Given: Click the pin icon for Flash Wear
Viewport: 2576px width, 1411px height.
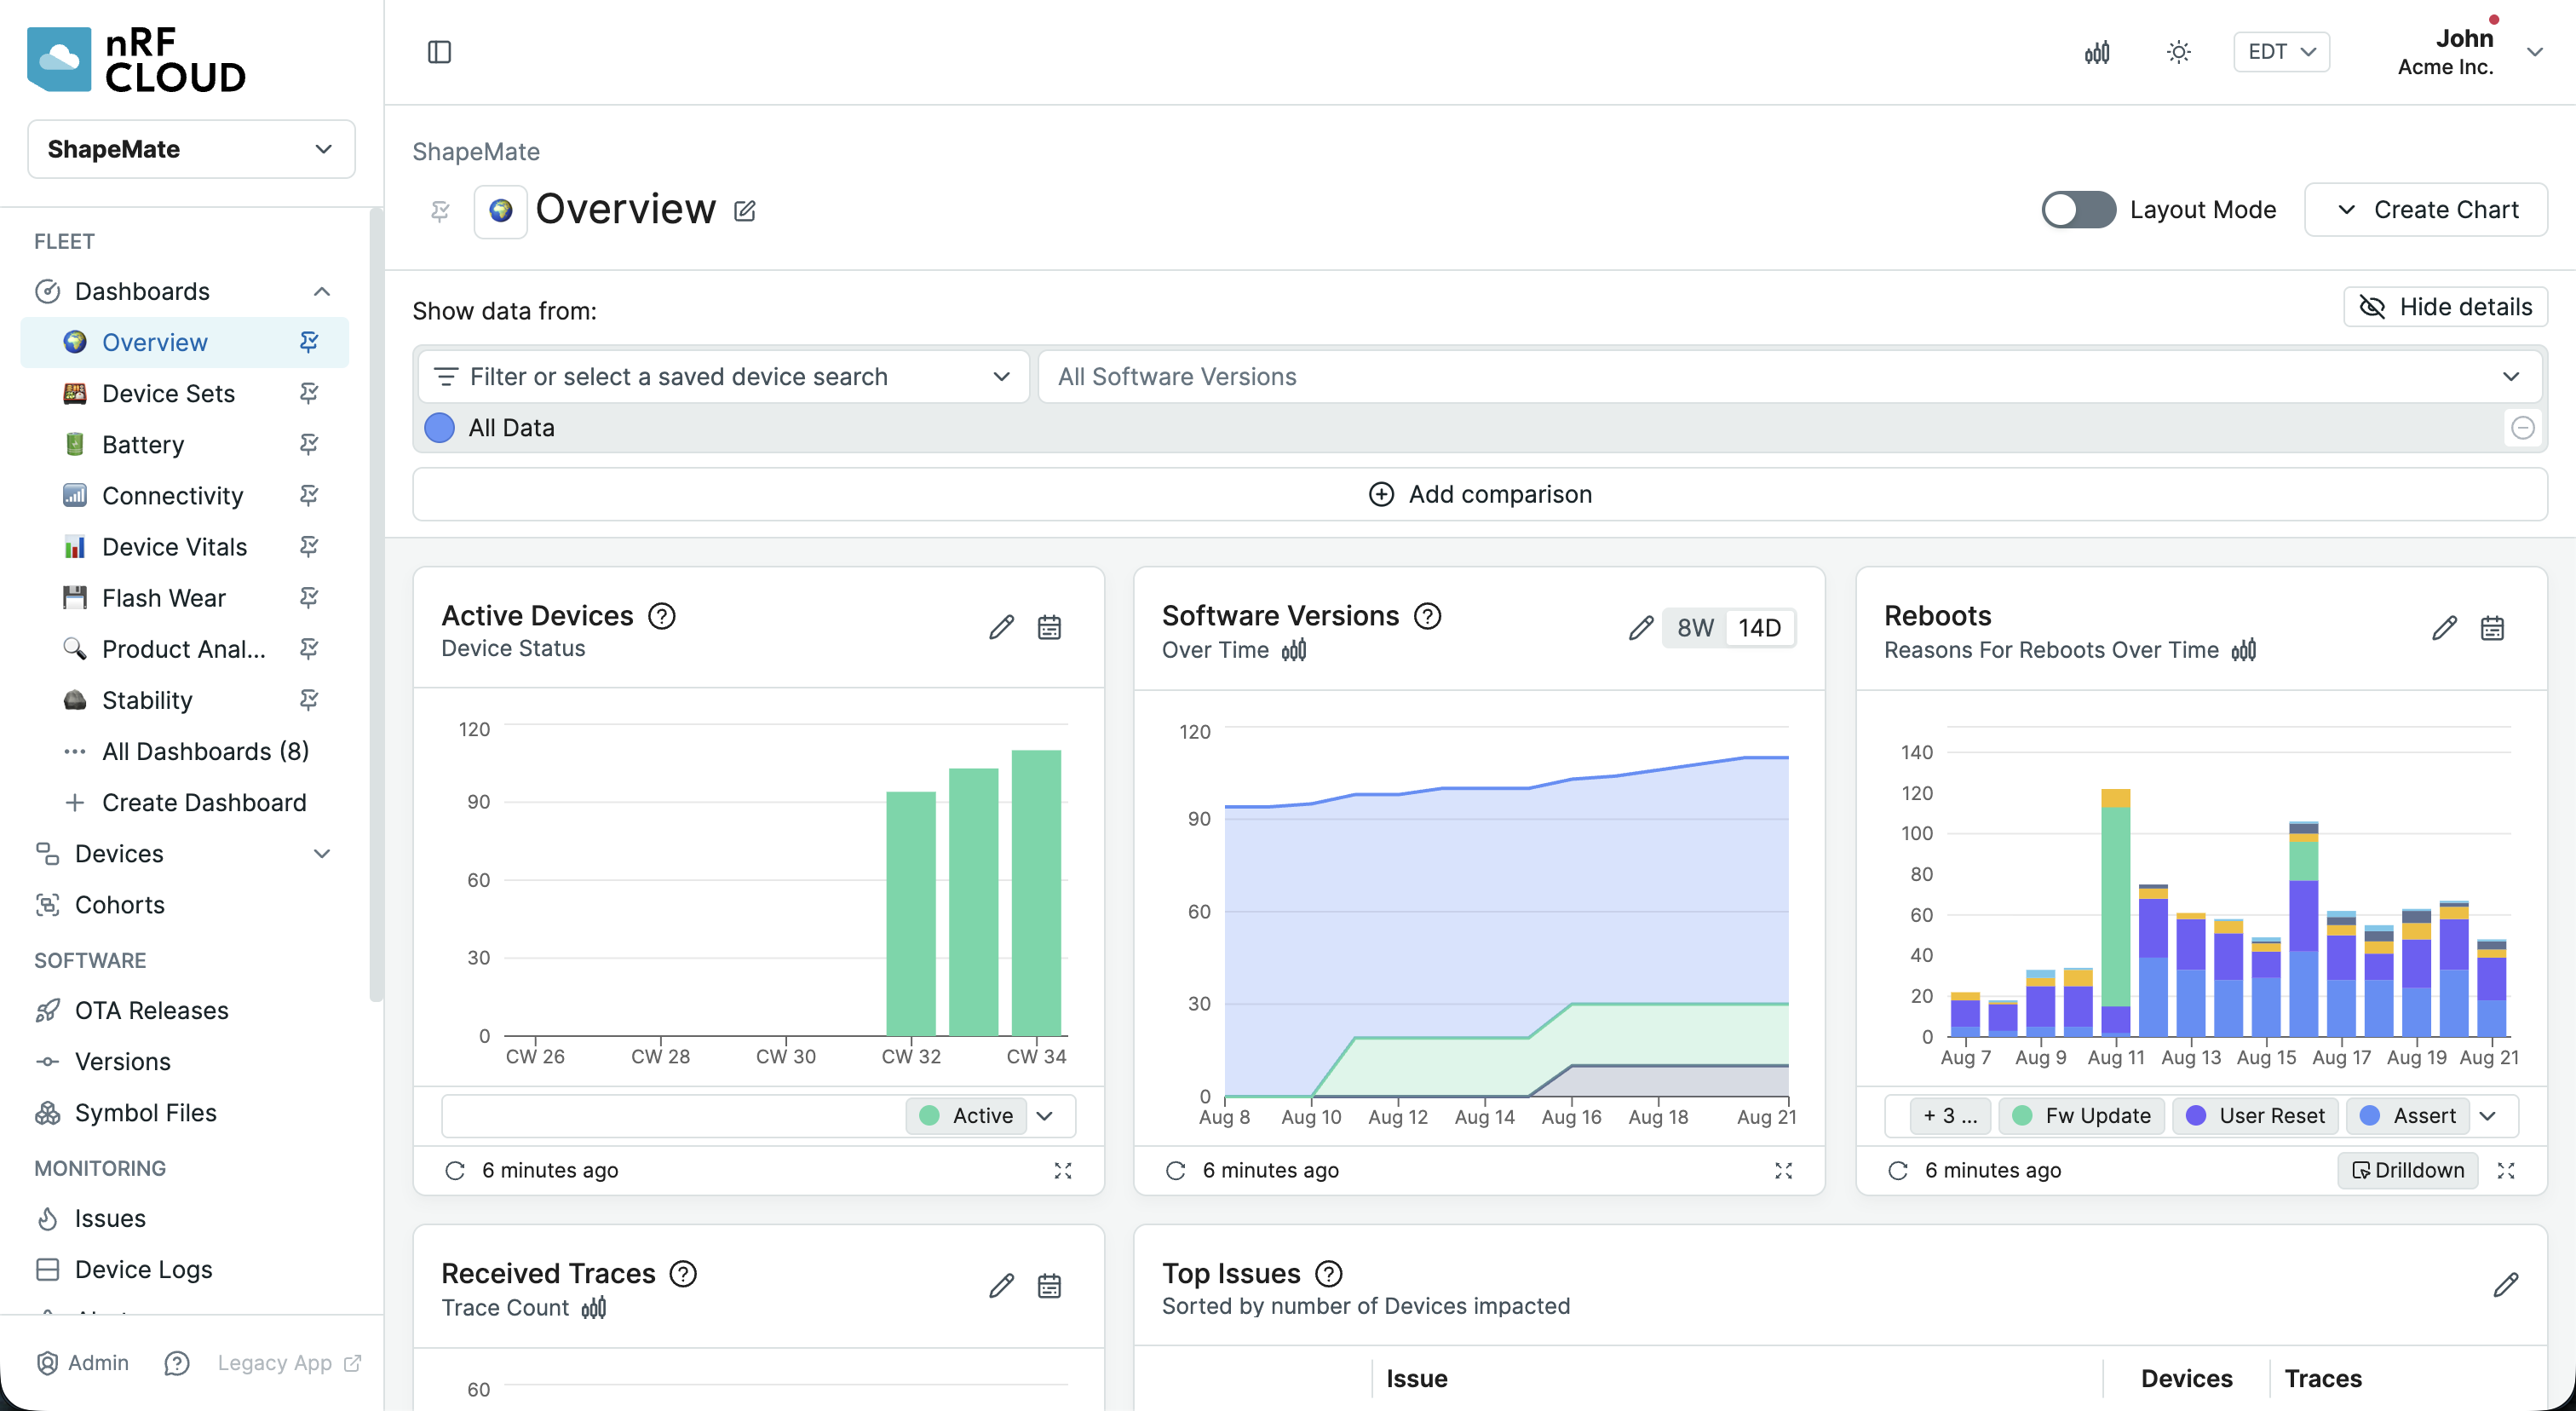Looking at the screenshot, I should pyautogui.click(x=309, y=597).
